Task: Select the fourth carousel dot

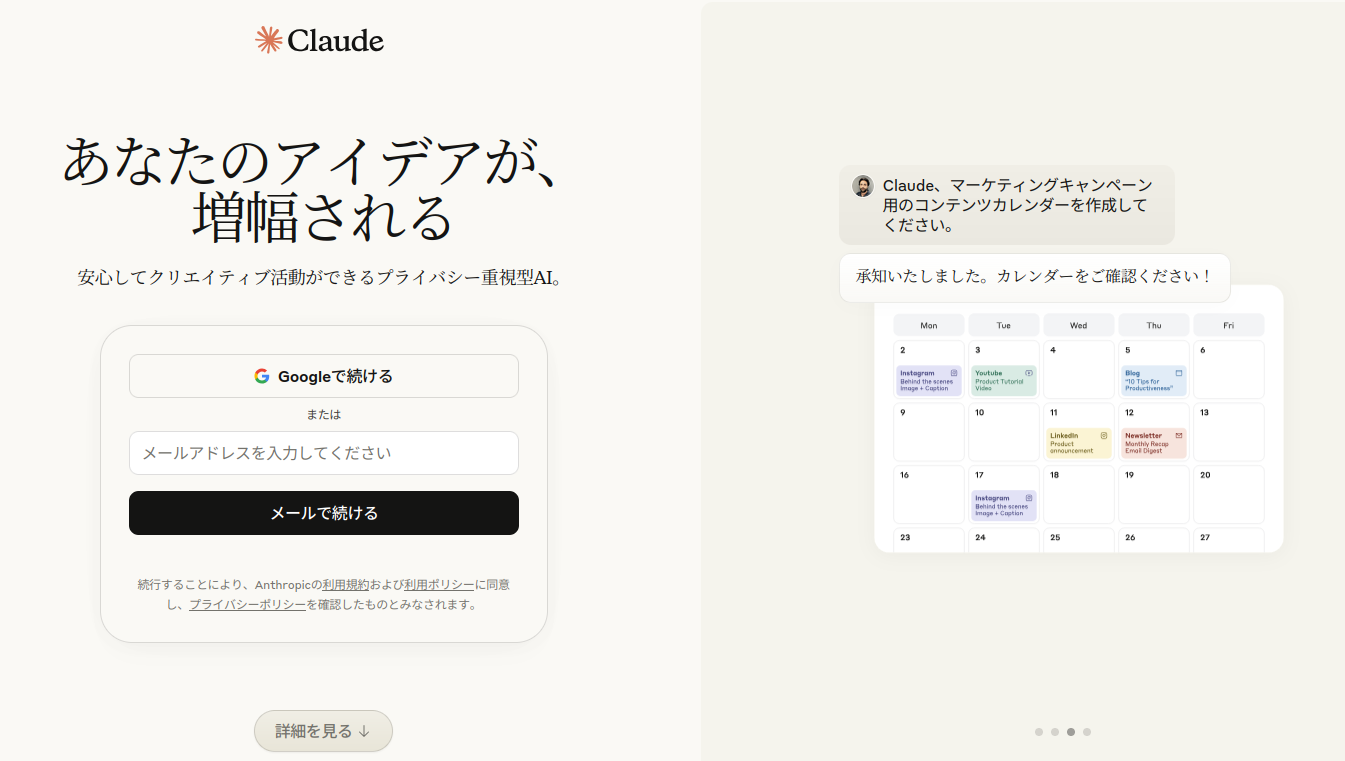Action: (1087, 732)
